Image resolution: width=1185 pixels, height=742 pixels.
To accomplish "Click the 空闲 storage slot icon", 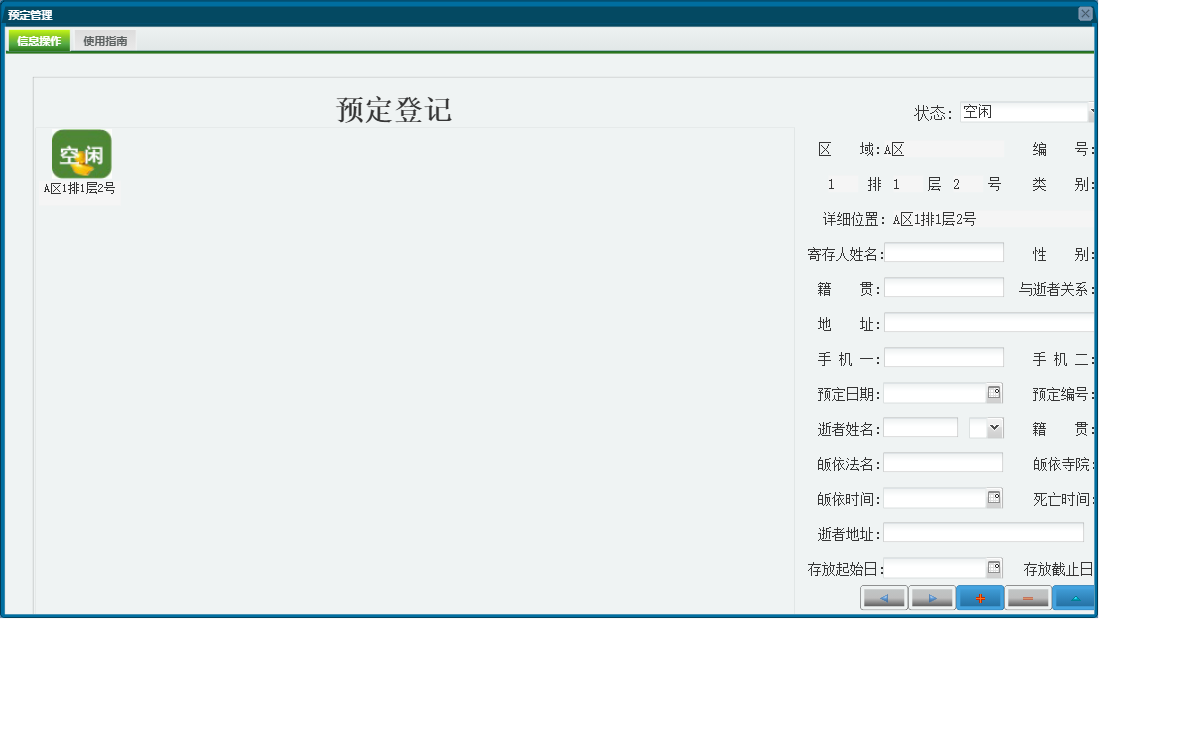I will coord(80,154).
